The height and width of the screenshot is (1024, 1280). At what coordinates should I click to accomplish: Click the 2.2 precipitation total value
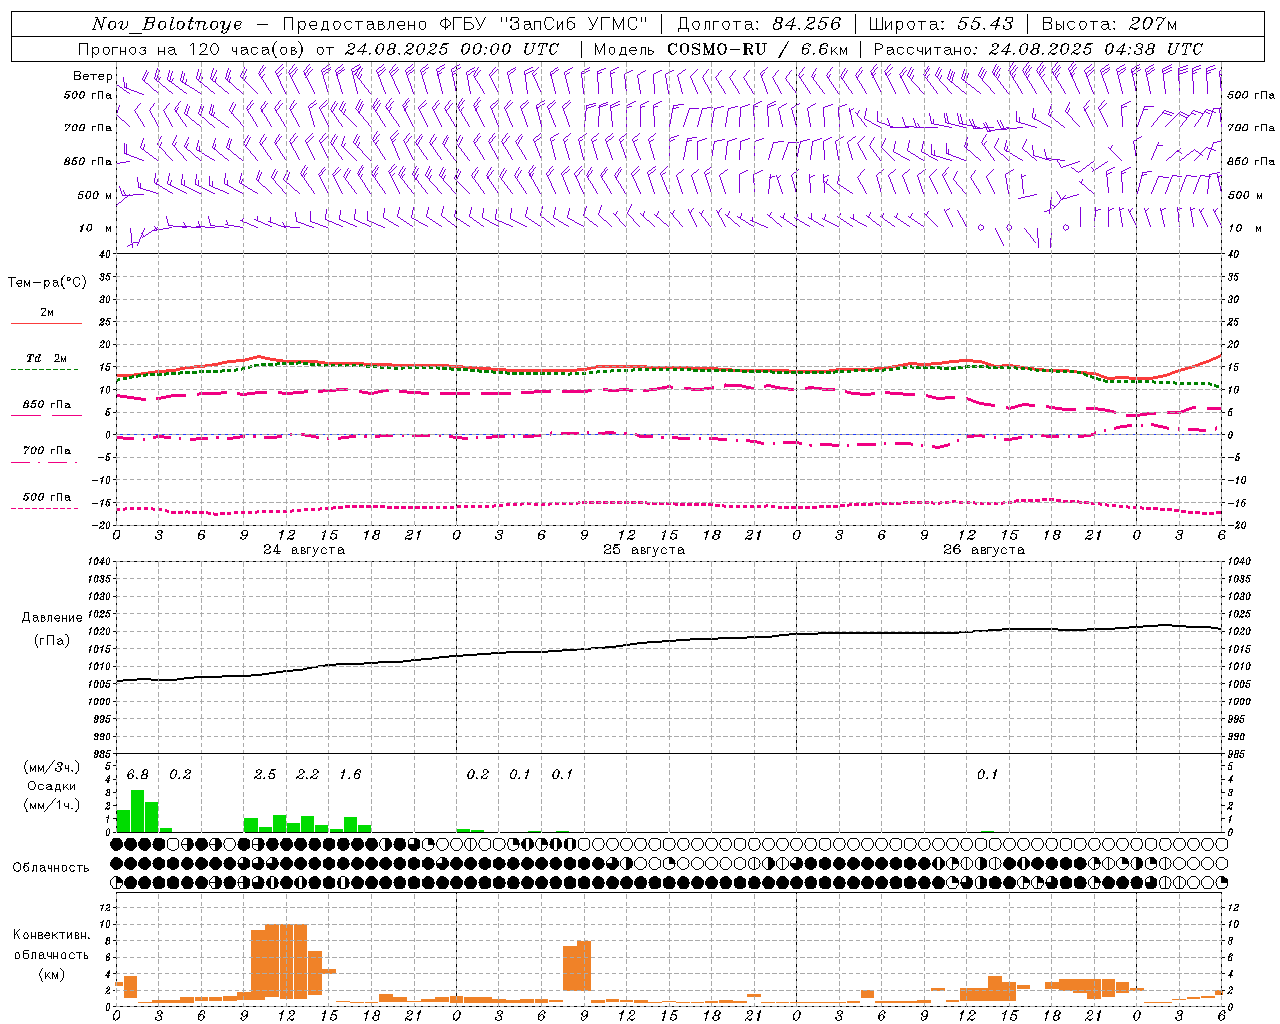[308, 775]
